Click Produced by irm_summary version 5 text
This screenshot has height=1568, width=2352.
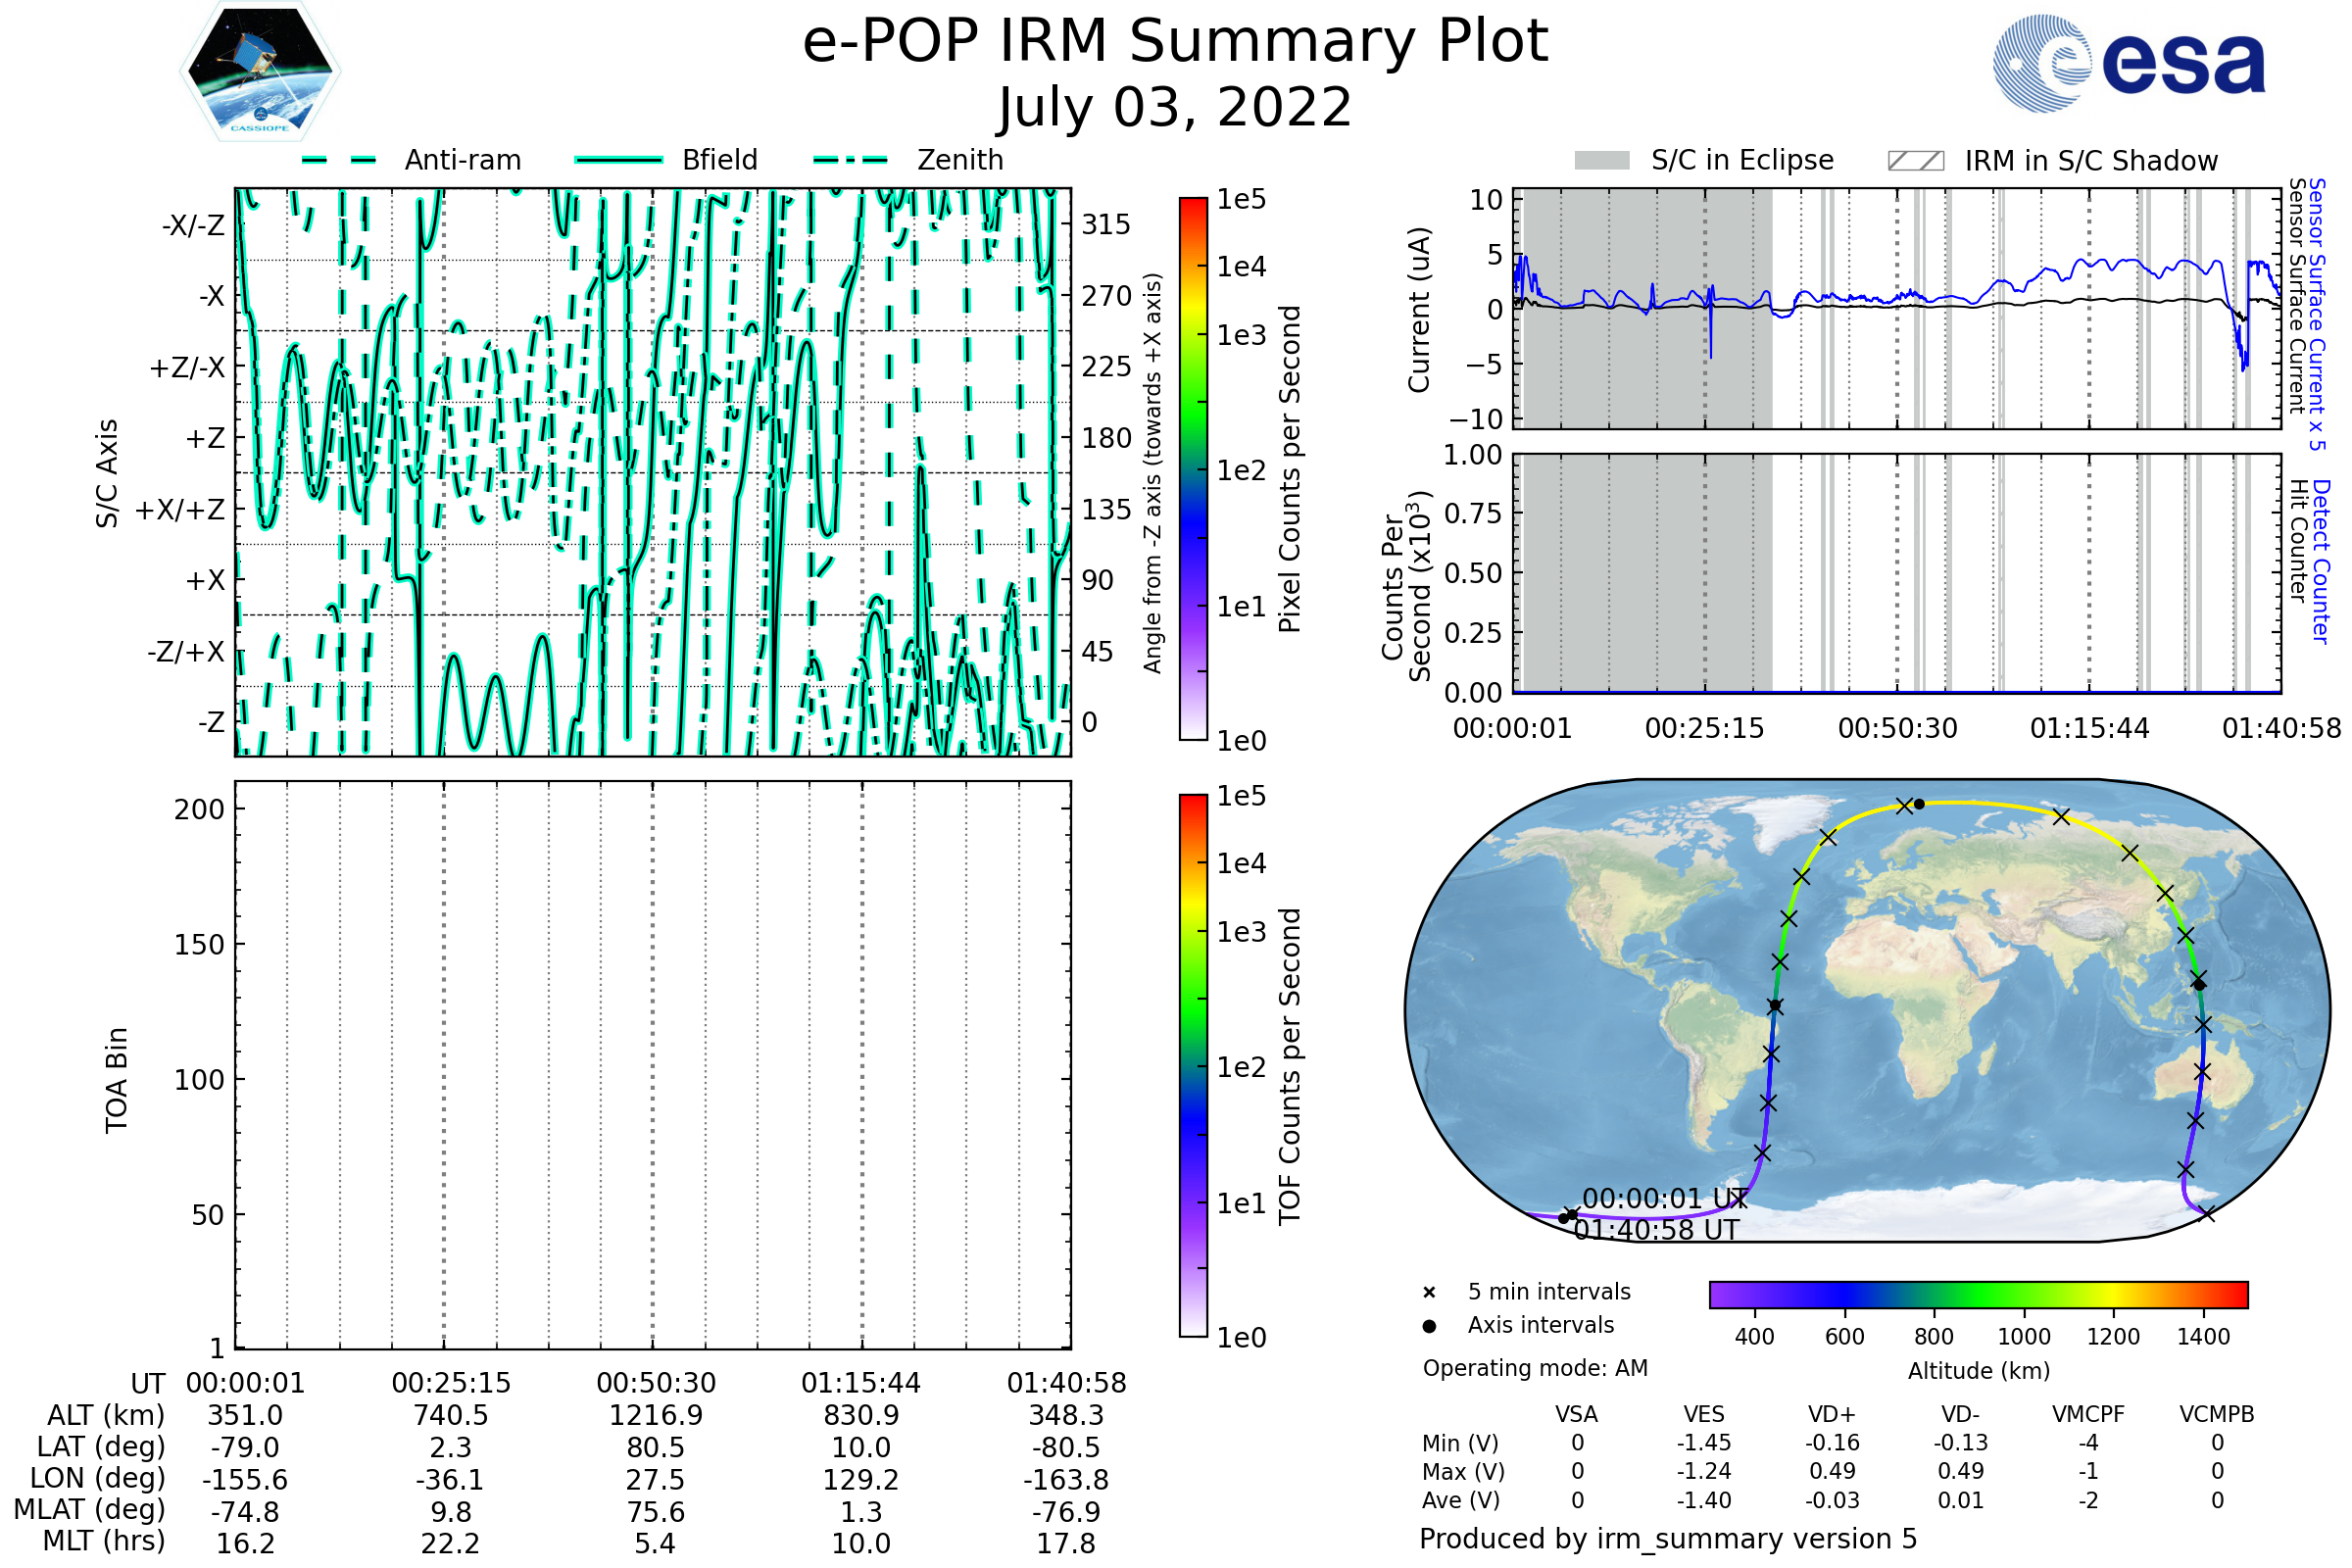coord(1668,1538)
